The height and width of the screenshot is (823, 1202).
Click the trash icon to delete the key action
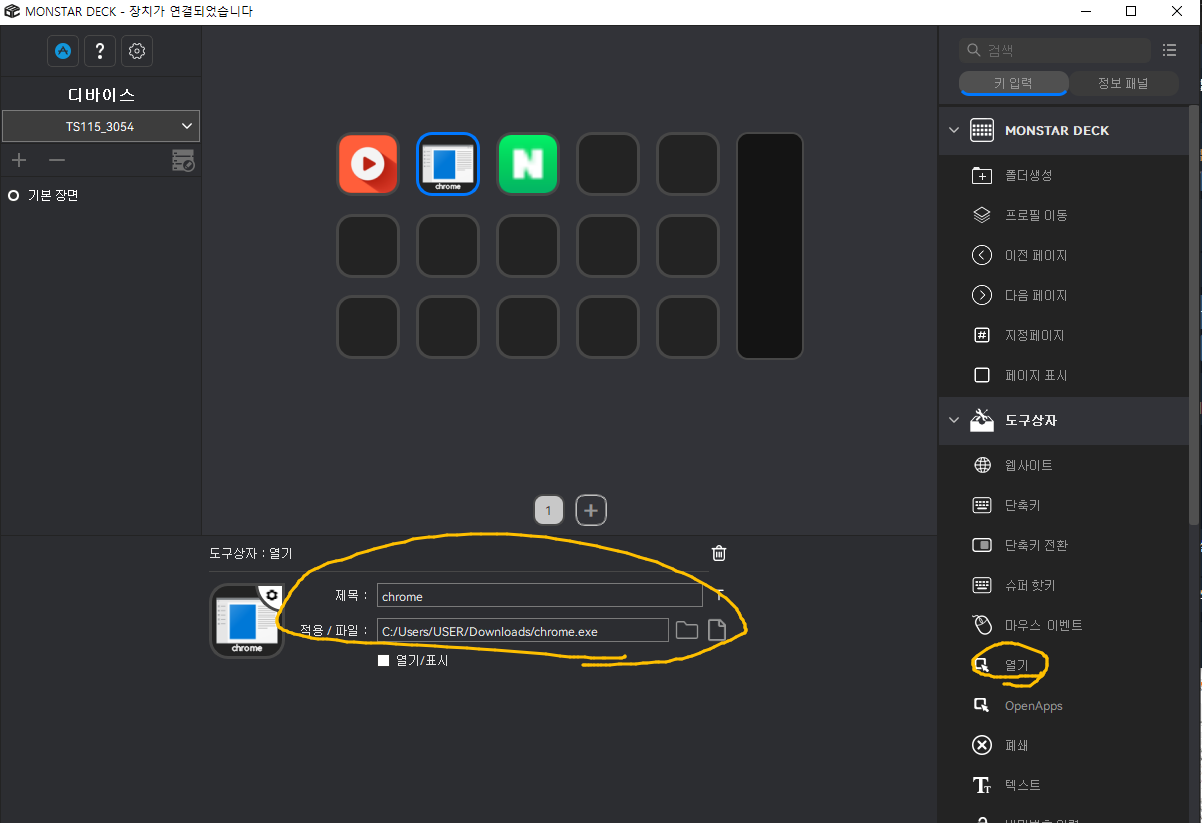718,553
